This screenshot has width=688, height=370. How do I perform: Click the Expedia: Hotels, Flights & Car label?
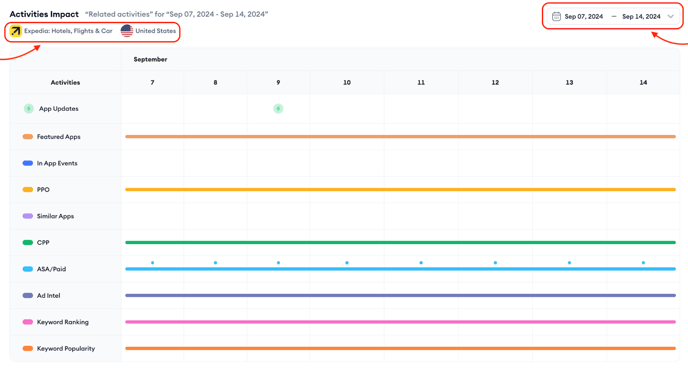pyautogui.click(x=68, y=31)
